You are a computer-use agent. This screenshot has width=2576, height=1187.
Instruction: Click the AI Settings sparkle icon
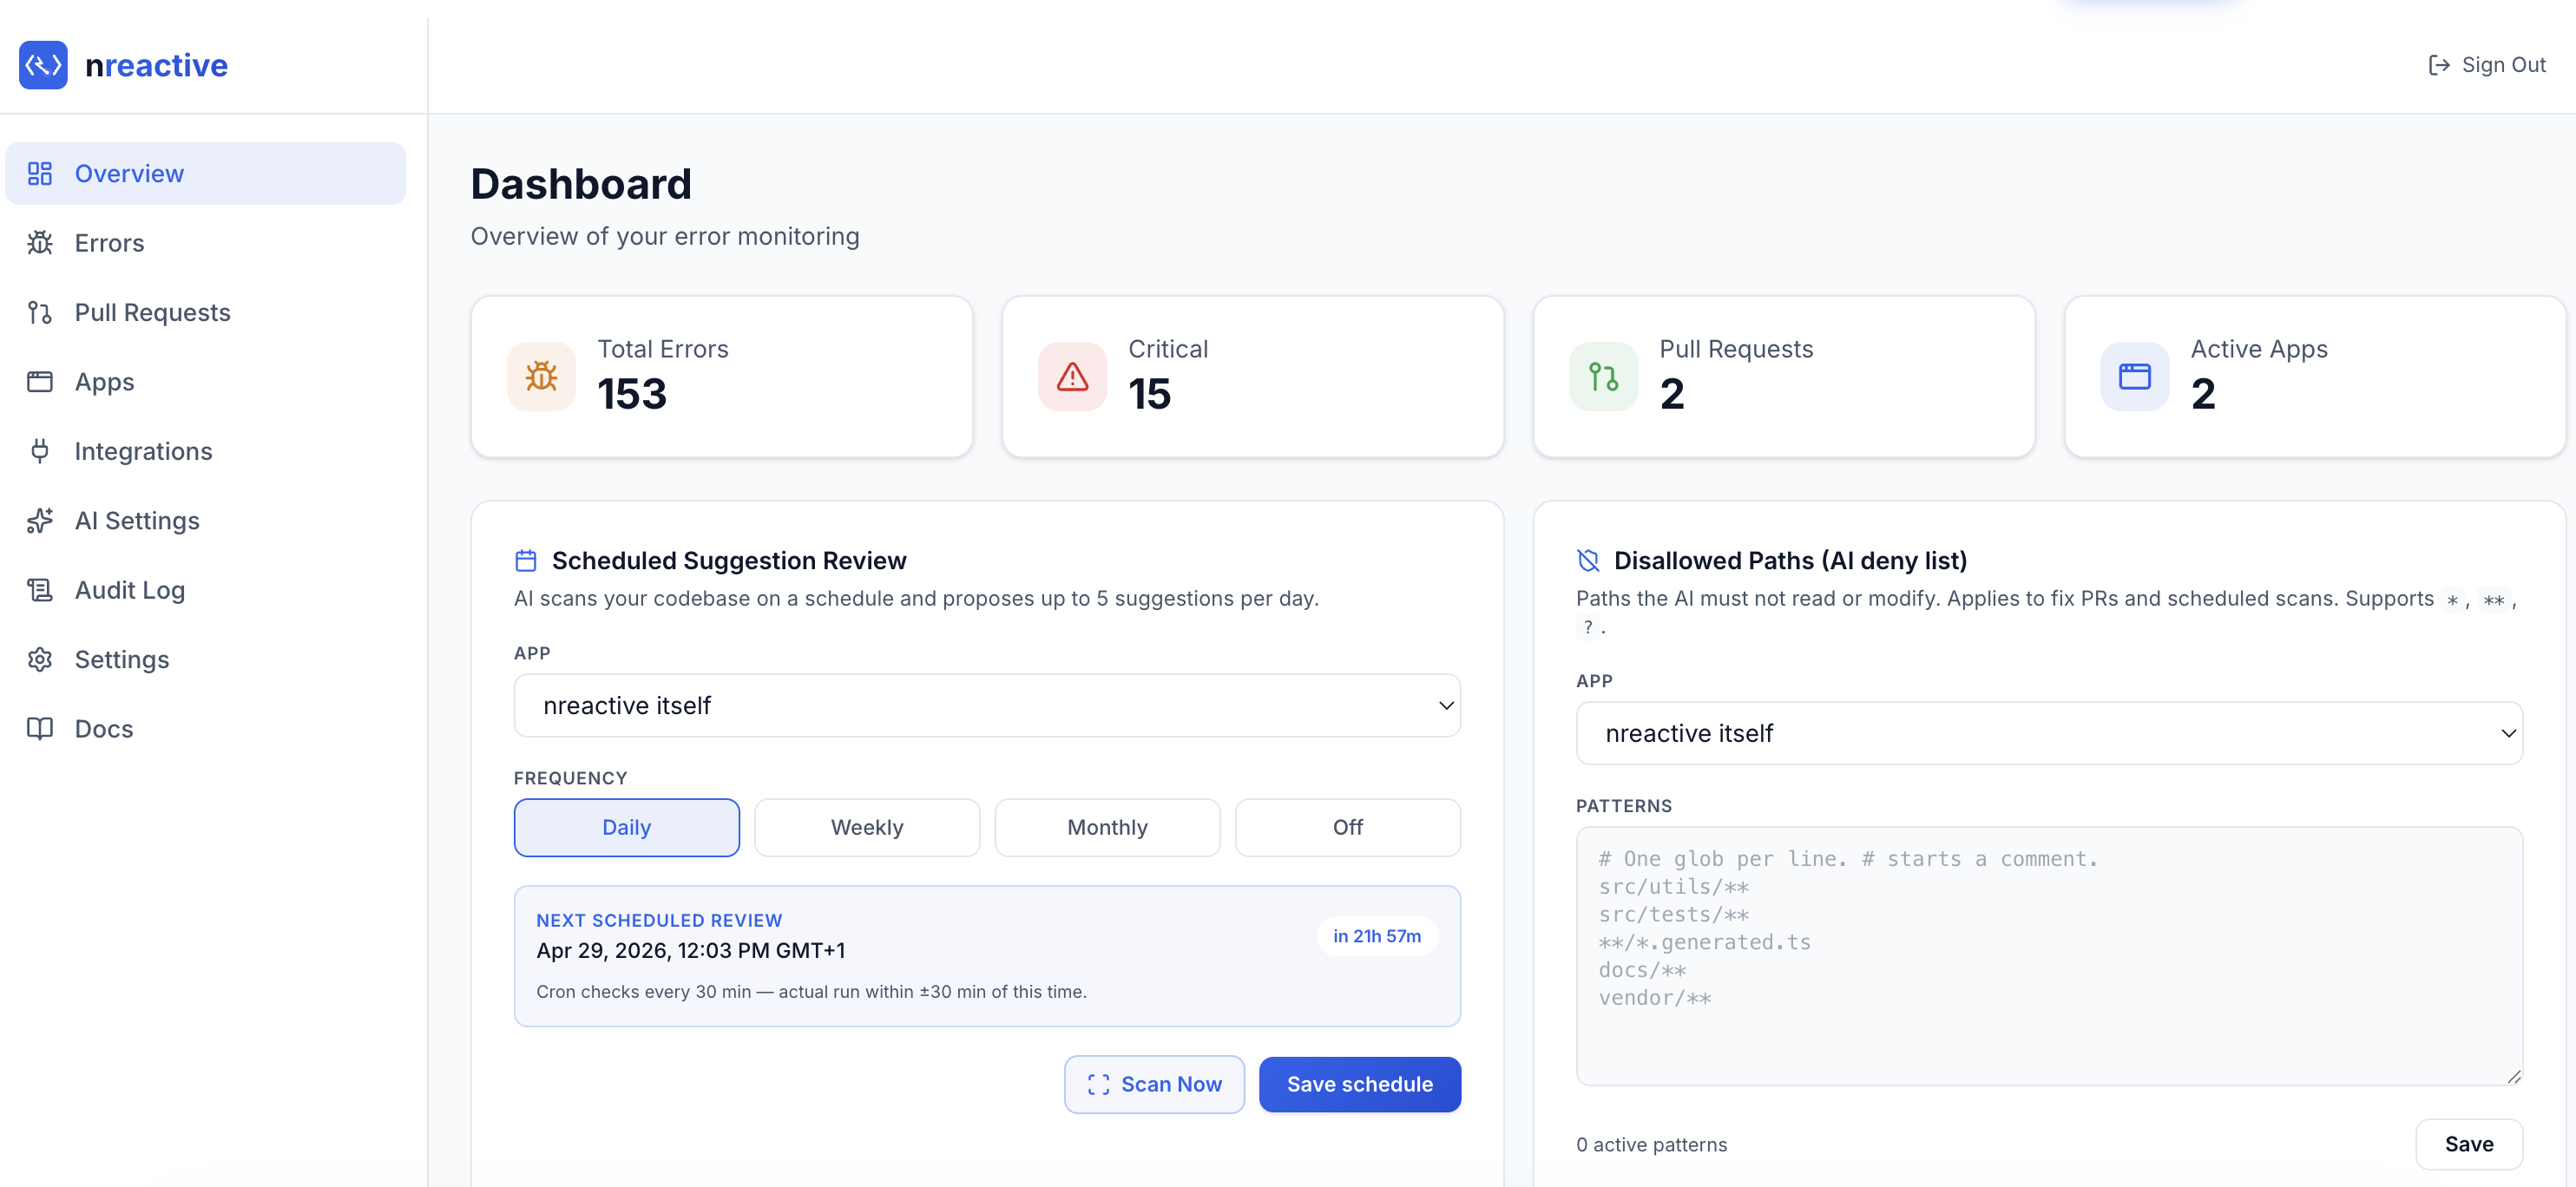[40, 521]
